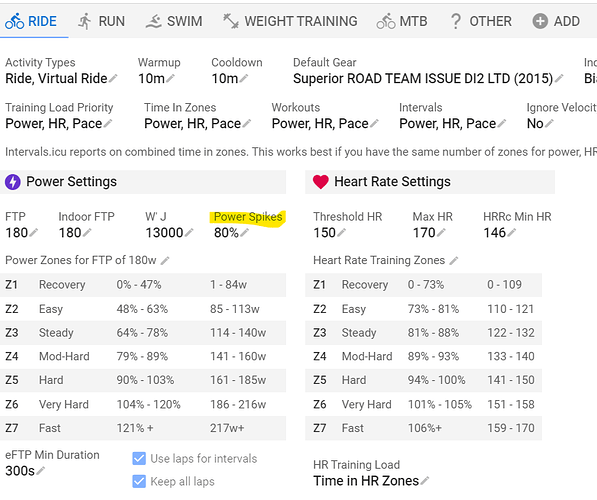Edit Max HR 170 pencil icon
597x500 pixels.
[x=441, y=232]
